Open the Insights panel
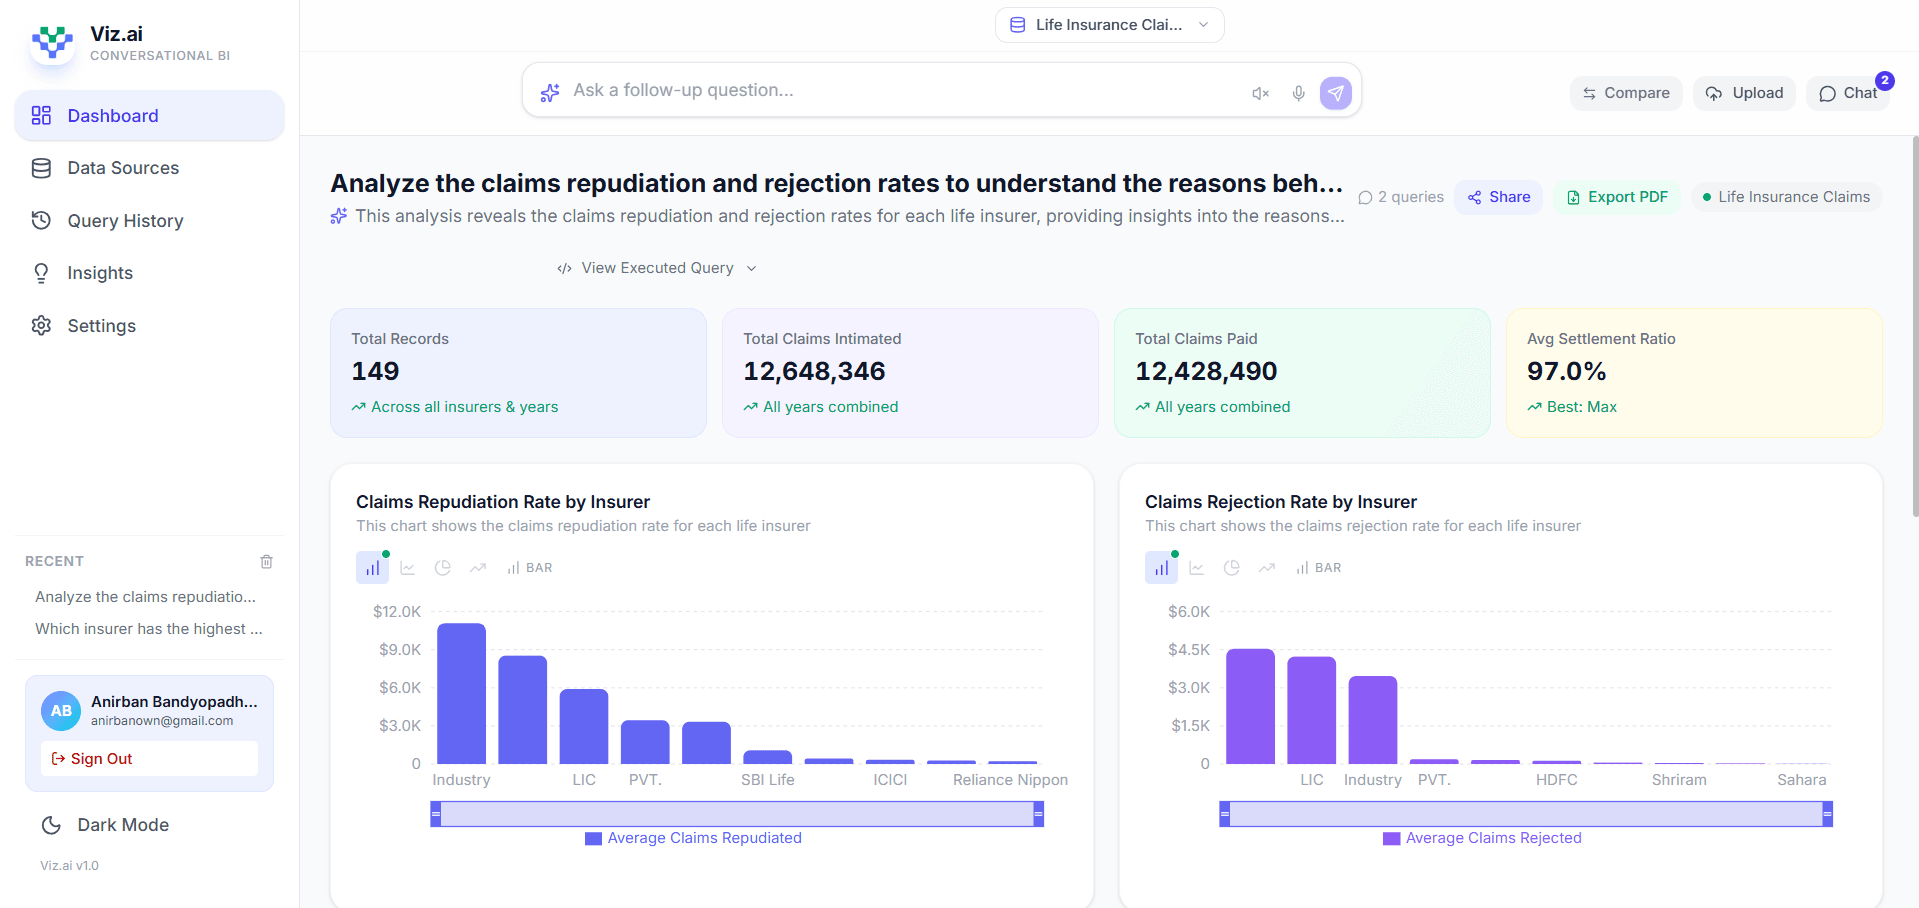 100,272
